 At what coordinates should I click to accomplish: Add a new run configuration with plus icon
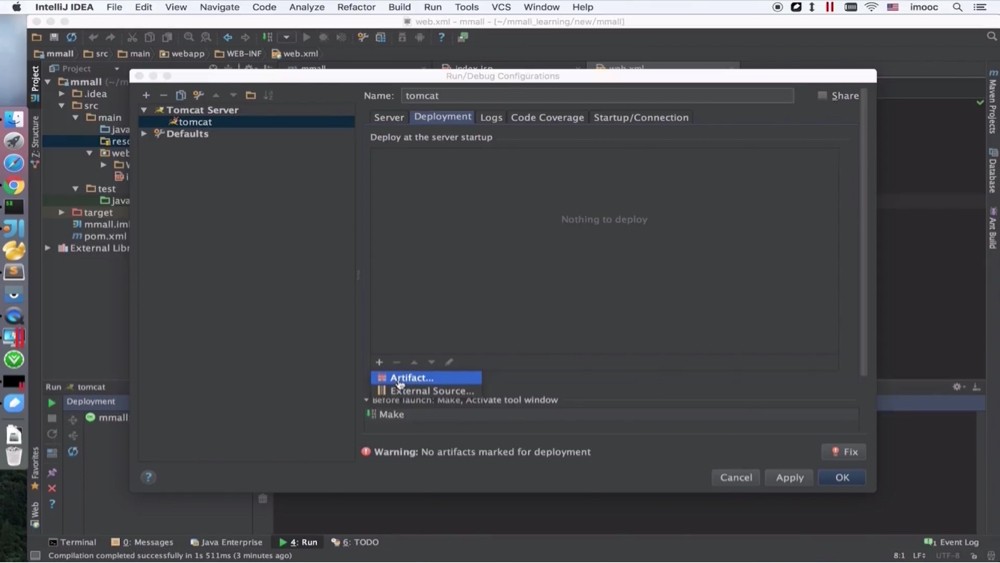146,95
